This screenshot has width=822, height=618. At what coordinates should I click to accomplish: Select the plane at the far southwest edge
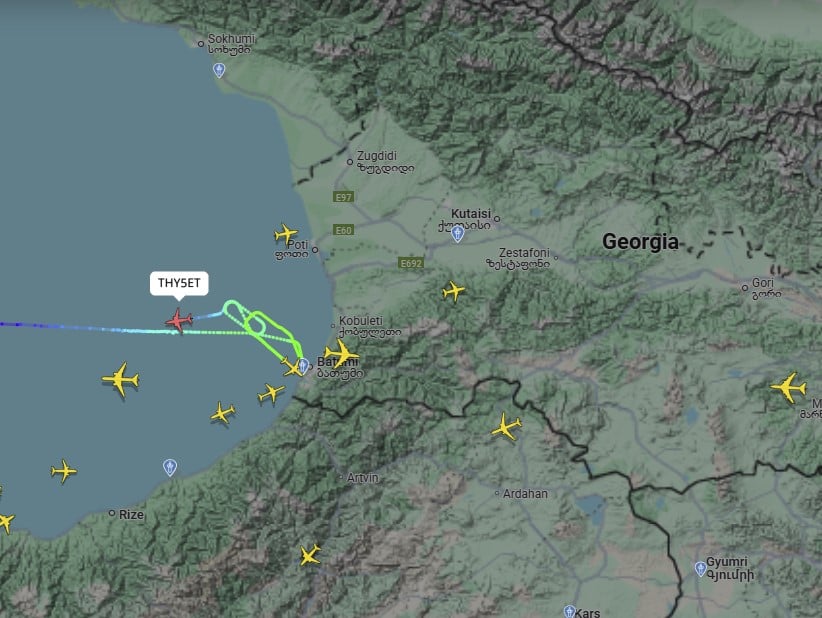coord(5,522)
